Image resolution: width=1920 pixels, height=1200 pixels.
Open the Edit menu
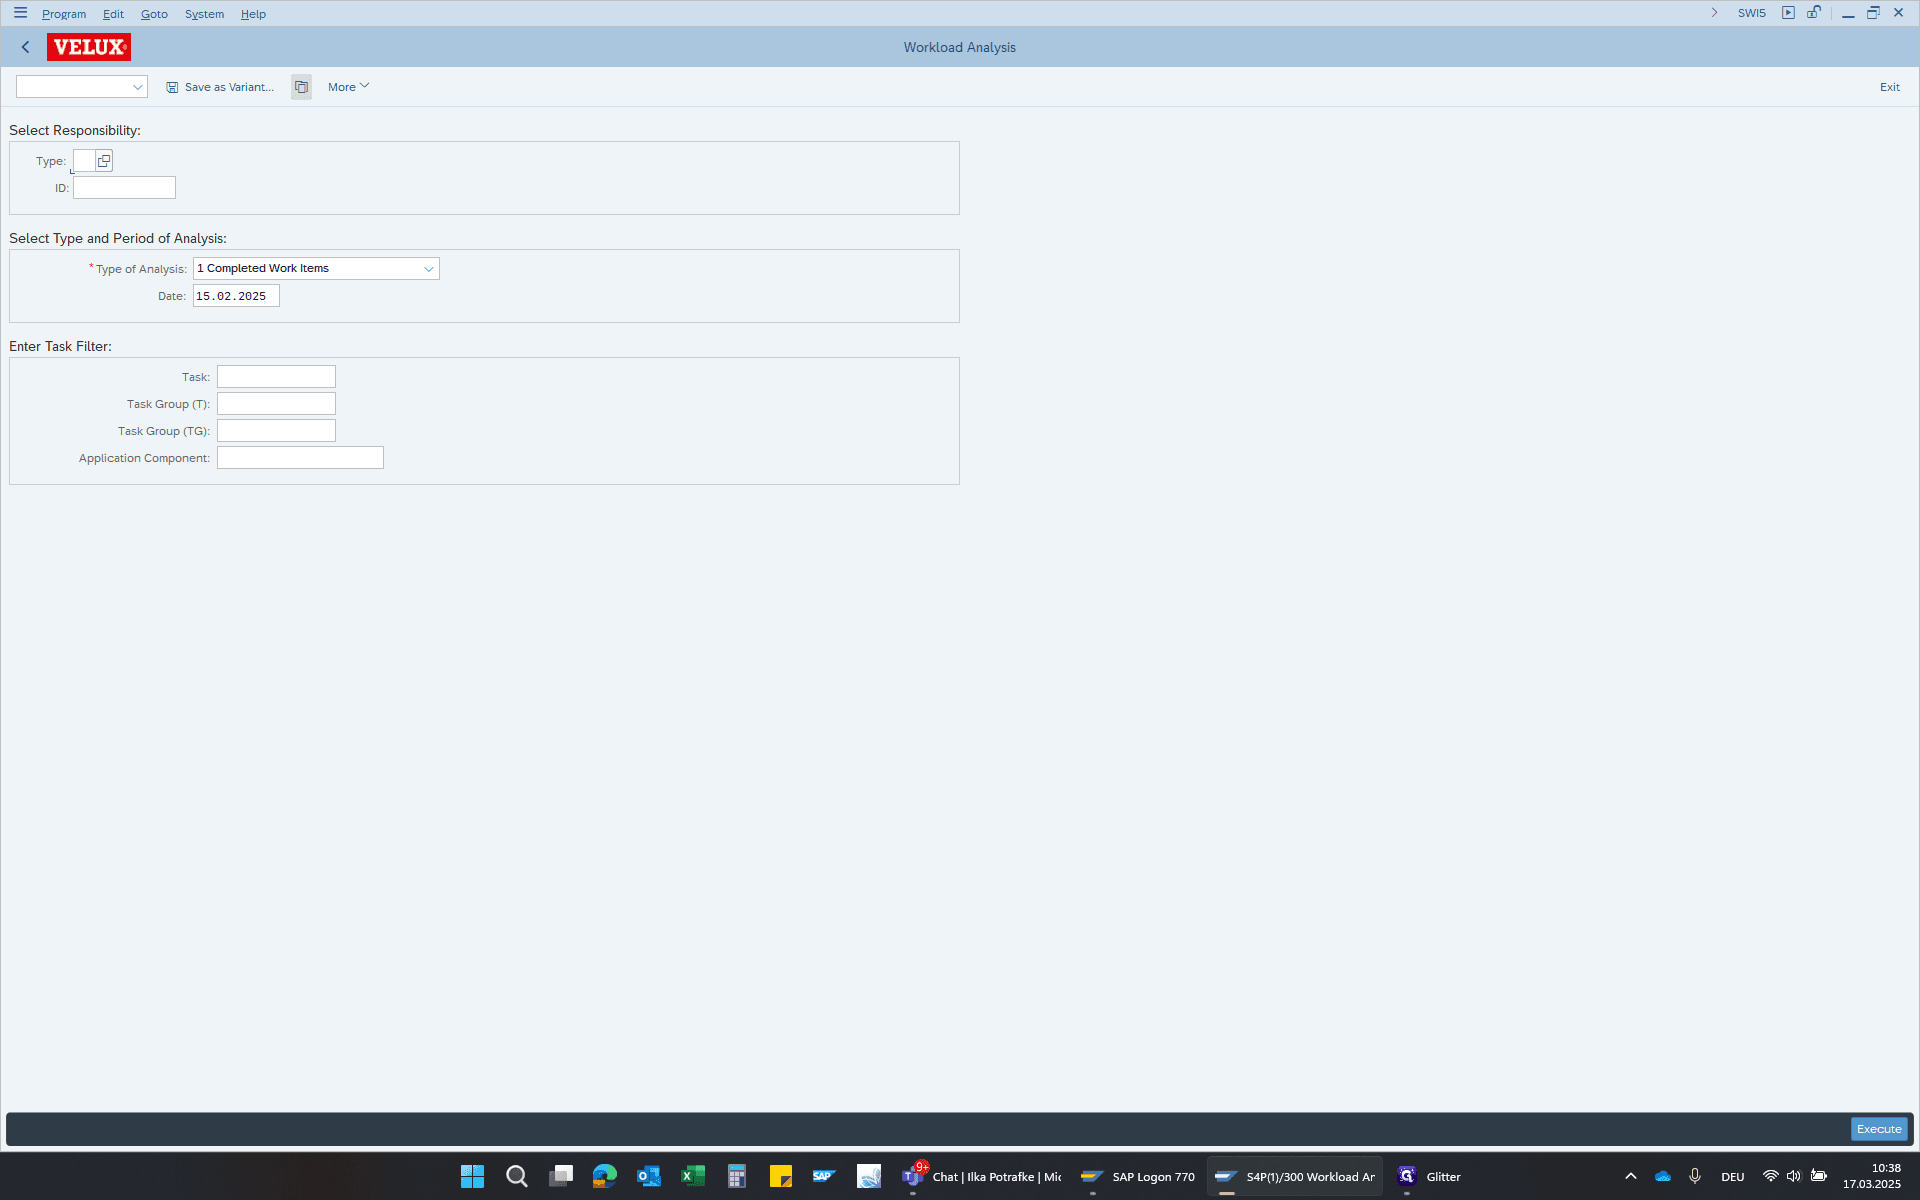click(x=113, y=14)
